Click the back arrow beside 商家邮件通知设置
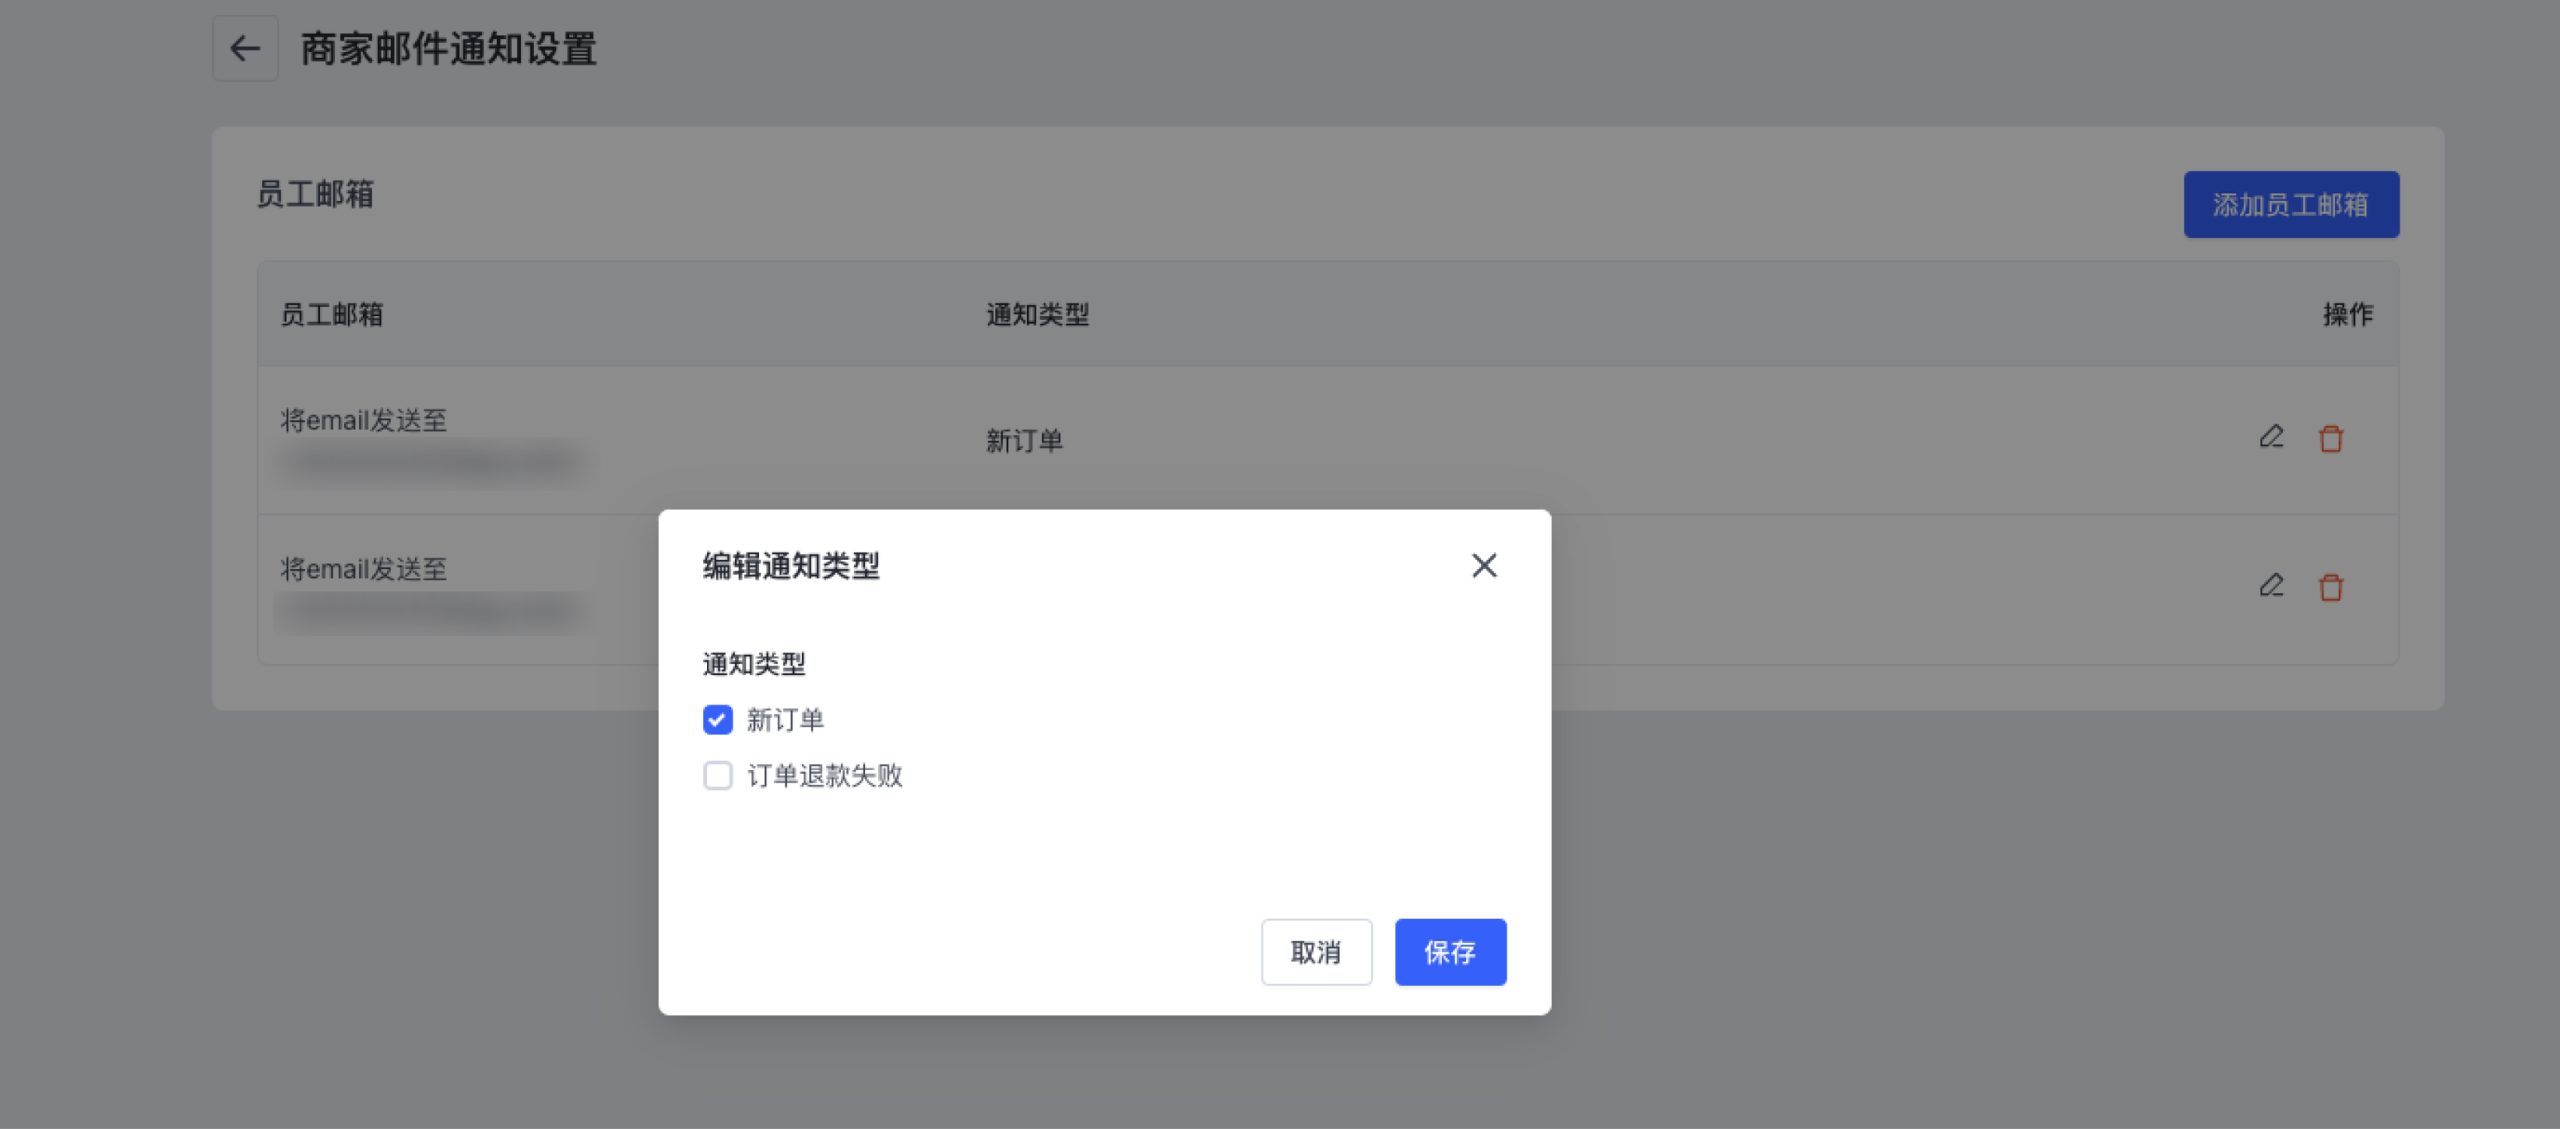 (x=245, y=49)
